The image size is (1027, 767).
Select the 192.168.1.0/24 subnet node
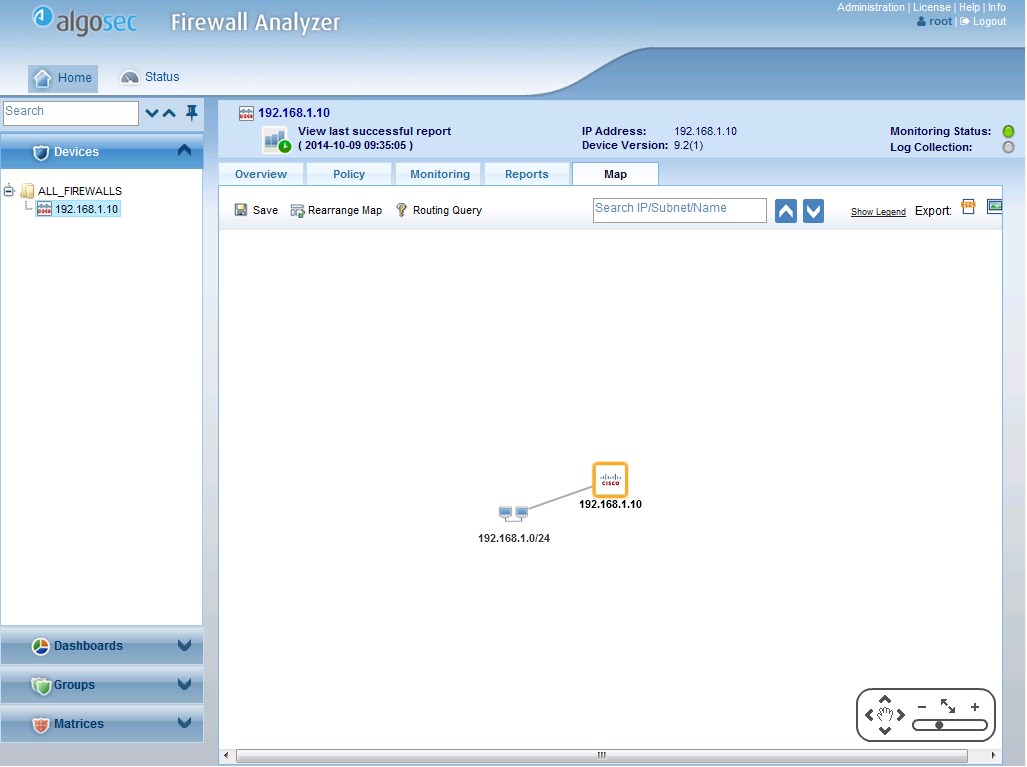[x=513, y=514]
